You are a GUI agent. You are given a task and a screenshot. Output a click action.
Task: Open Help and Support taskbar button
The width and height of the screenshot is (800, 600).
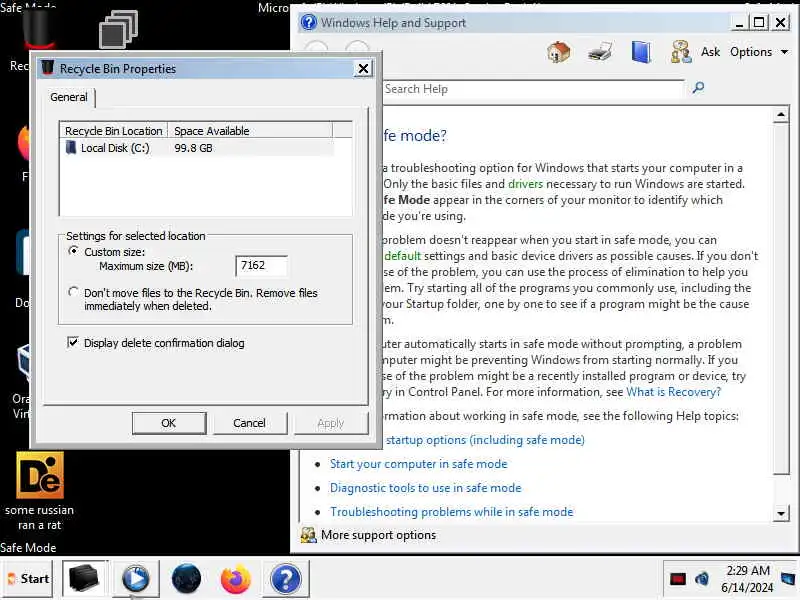pos(286,579)
